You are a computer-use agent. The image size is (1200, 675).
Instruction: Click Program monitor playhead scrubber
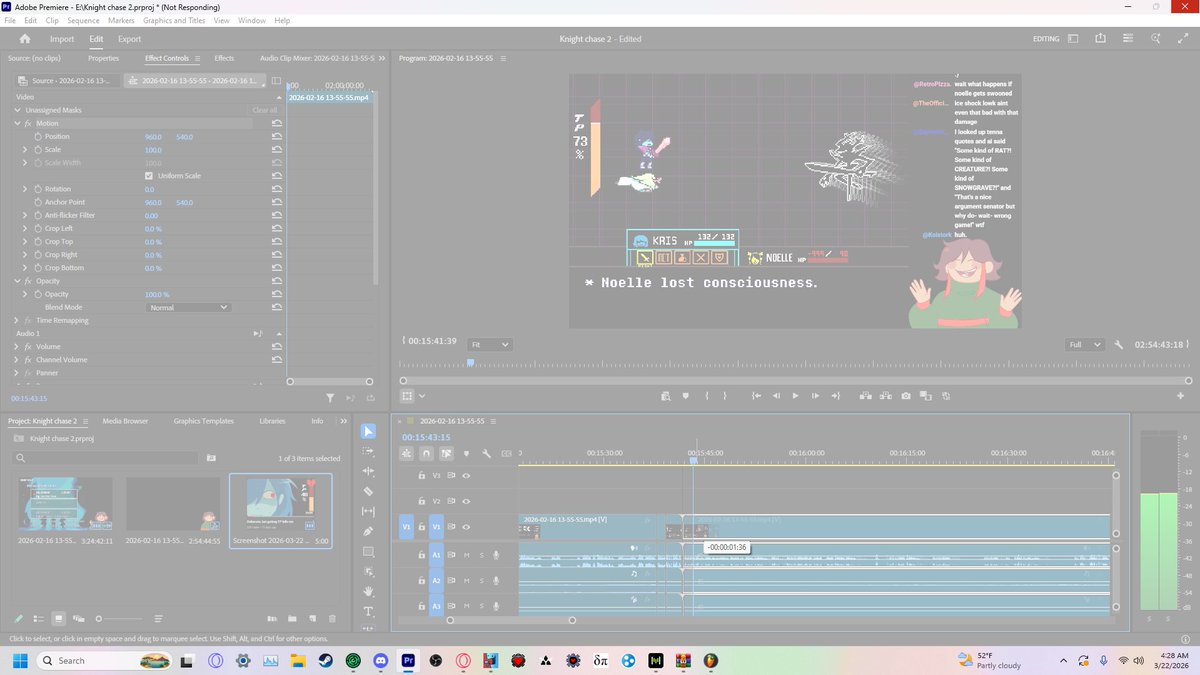point(470,363)
